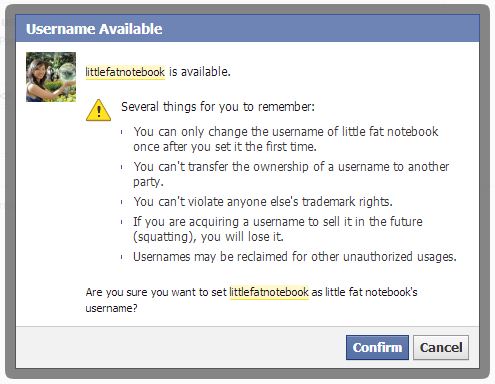Click the 'Are you sure you want to set' text

coord(156,292)
